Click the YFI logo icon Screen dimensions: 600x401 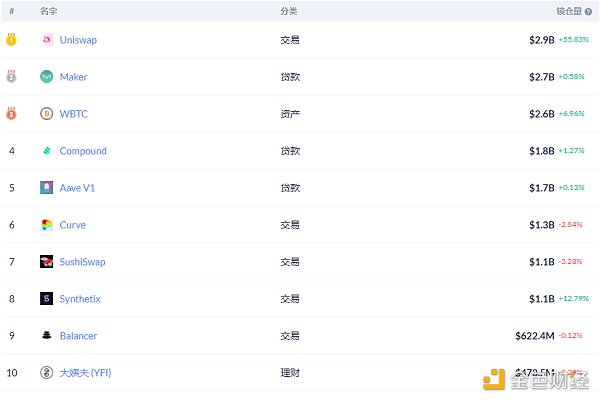[x=46, y=373]
